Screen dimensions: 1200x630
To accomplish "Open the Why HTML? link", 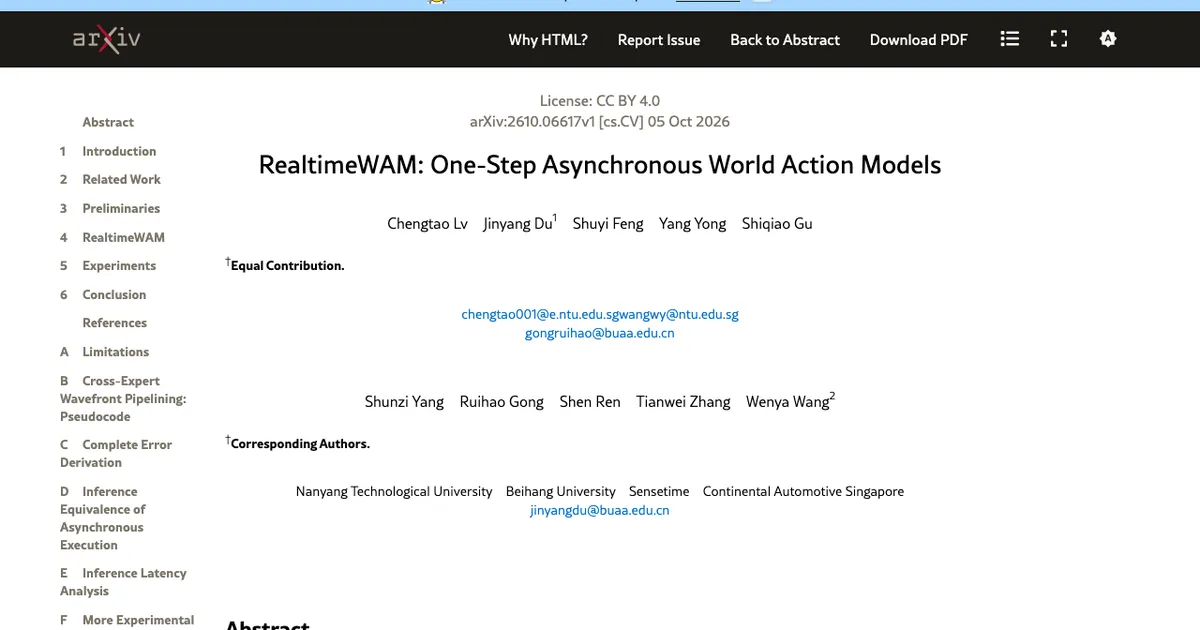I will [548, 40].
